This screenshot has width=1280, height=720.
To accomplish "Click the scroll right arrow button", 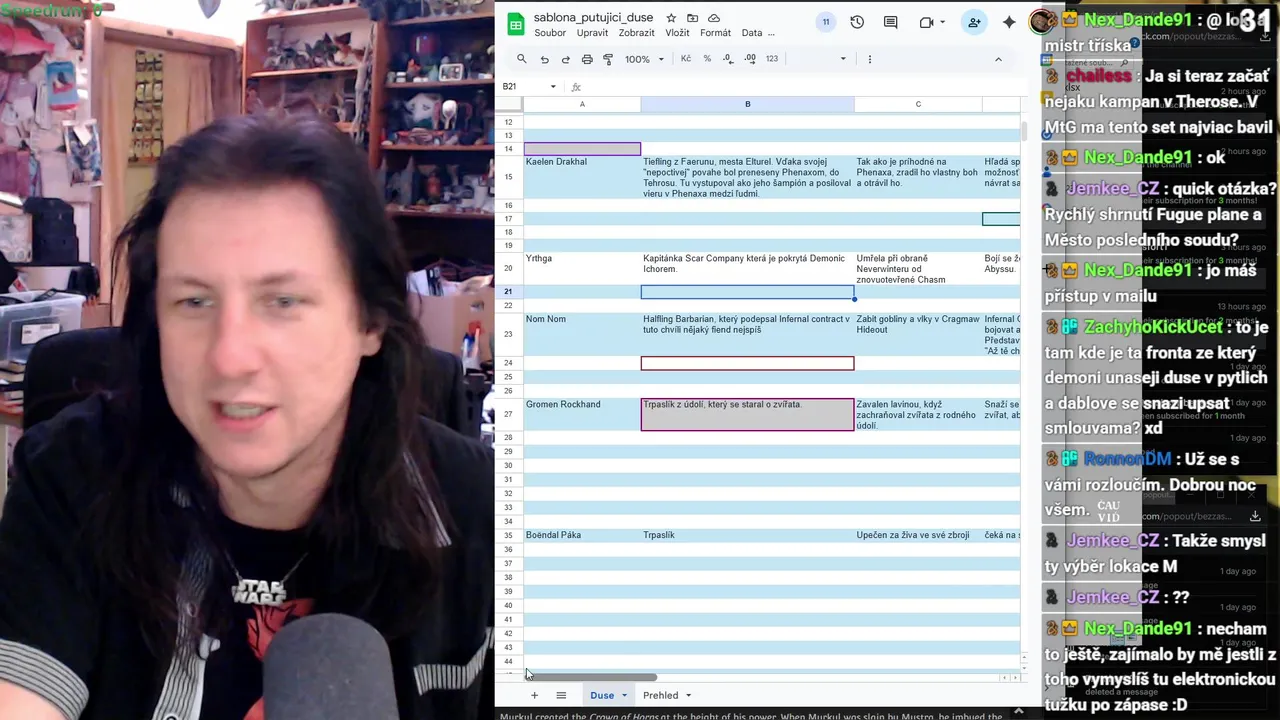I will [1016, 678].
